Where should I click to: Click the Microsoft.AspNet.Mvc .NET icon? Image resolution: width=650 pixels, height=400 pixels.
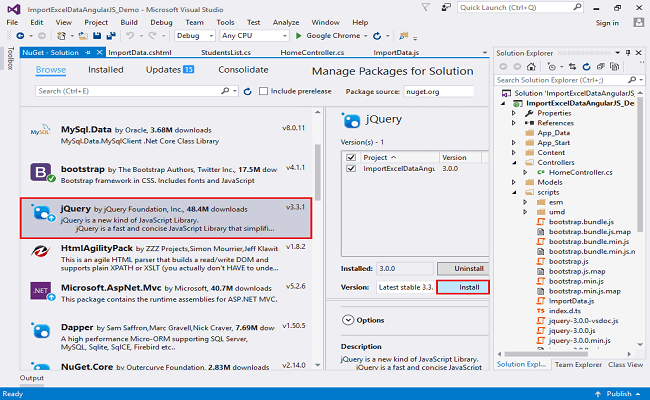(42, 291)
